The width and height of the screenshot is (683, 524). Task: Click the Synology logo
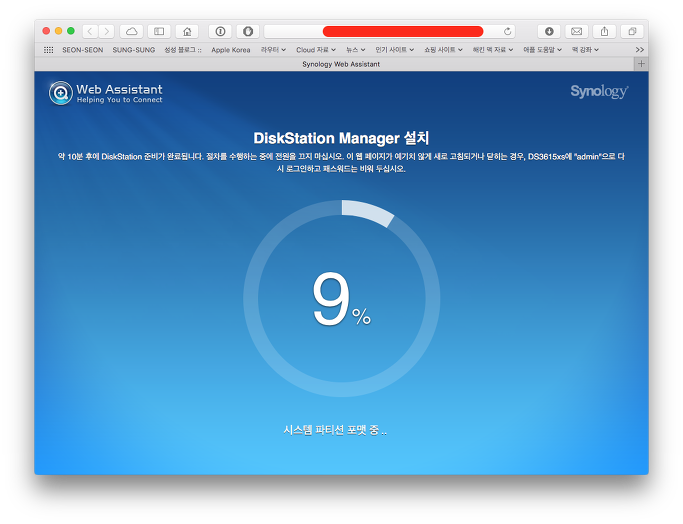(599, 91)
